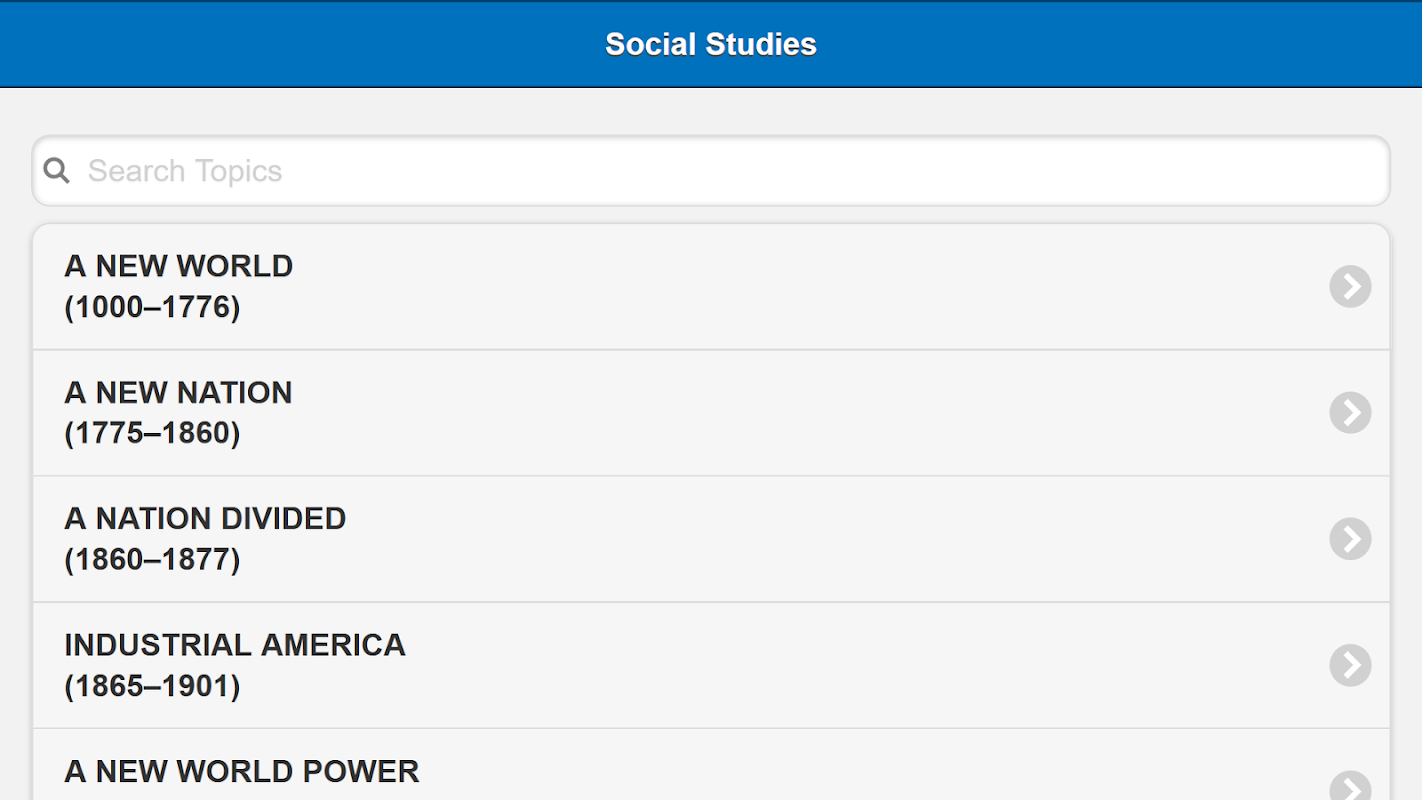This screenshot has height=800, width=1422.
Task: Click the magnifying glass search icon
Action: point(57,171)
